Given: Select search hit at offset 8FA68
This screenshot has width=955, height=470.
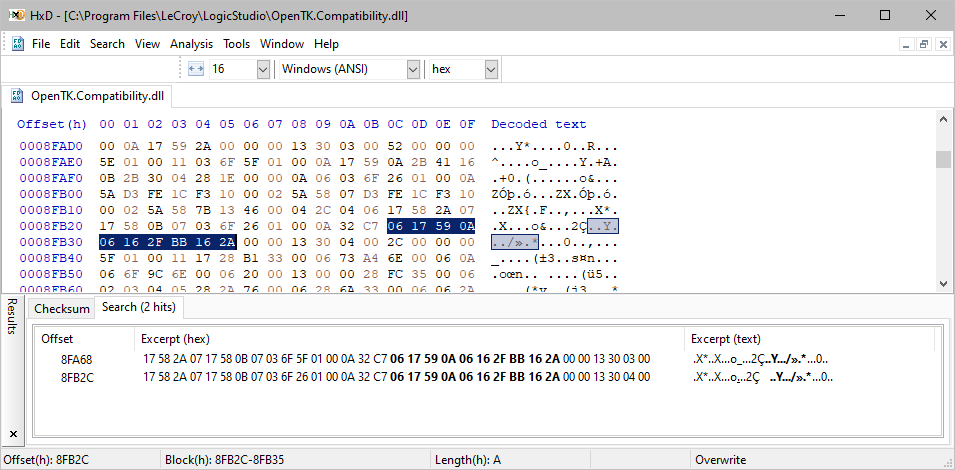Looking at the screenshot, I should 484,359.
